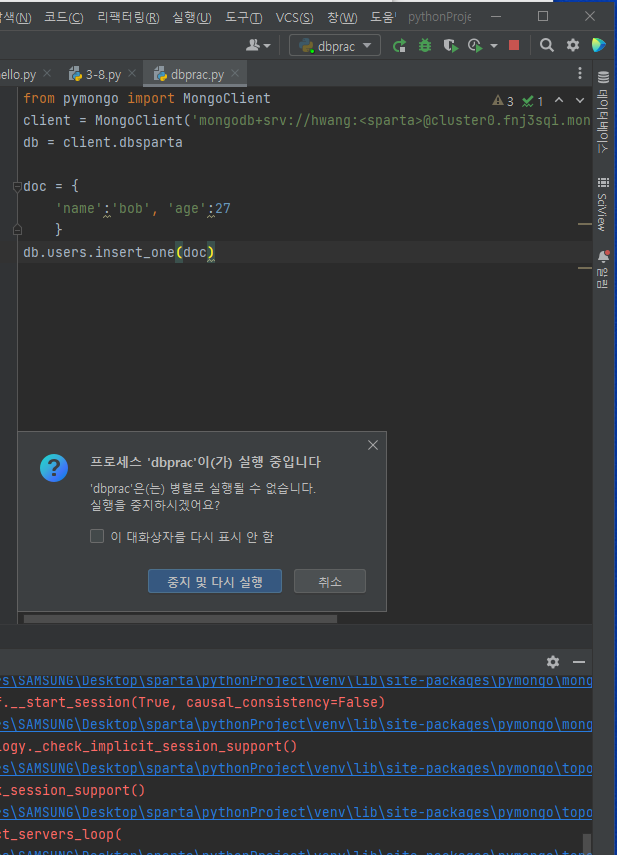Image resolution: width=617 pixels, height=855 pixels.
Task: Click the console vertical scrollbar thumb
Action: coord(587,844)
